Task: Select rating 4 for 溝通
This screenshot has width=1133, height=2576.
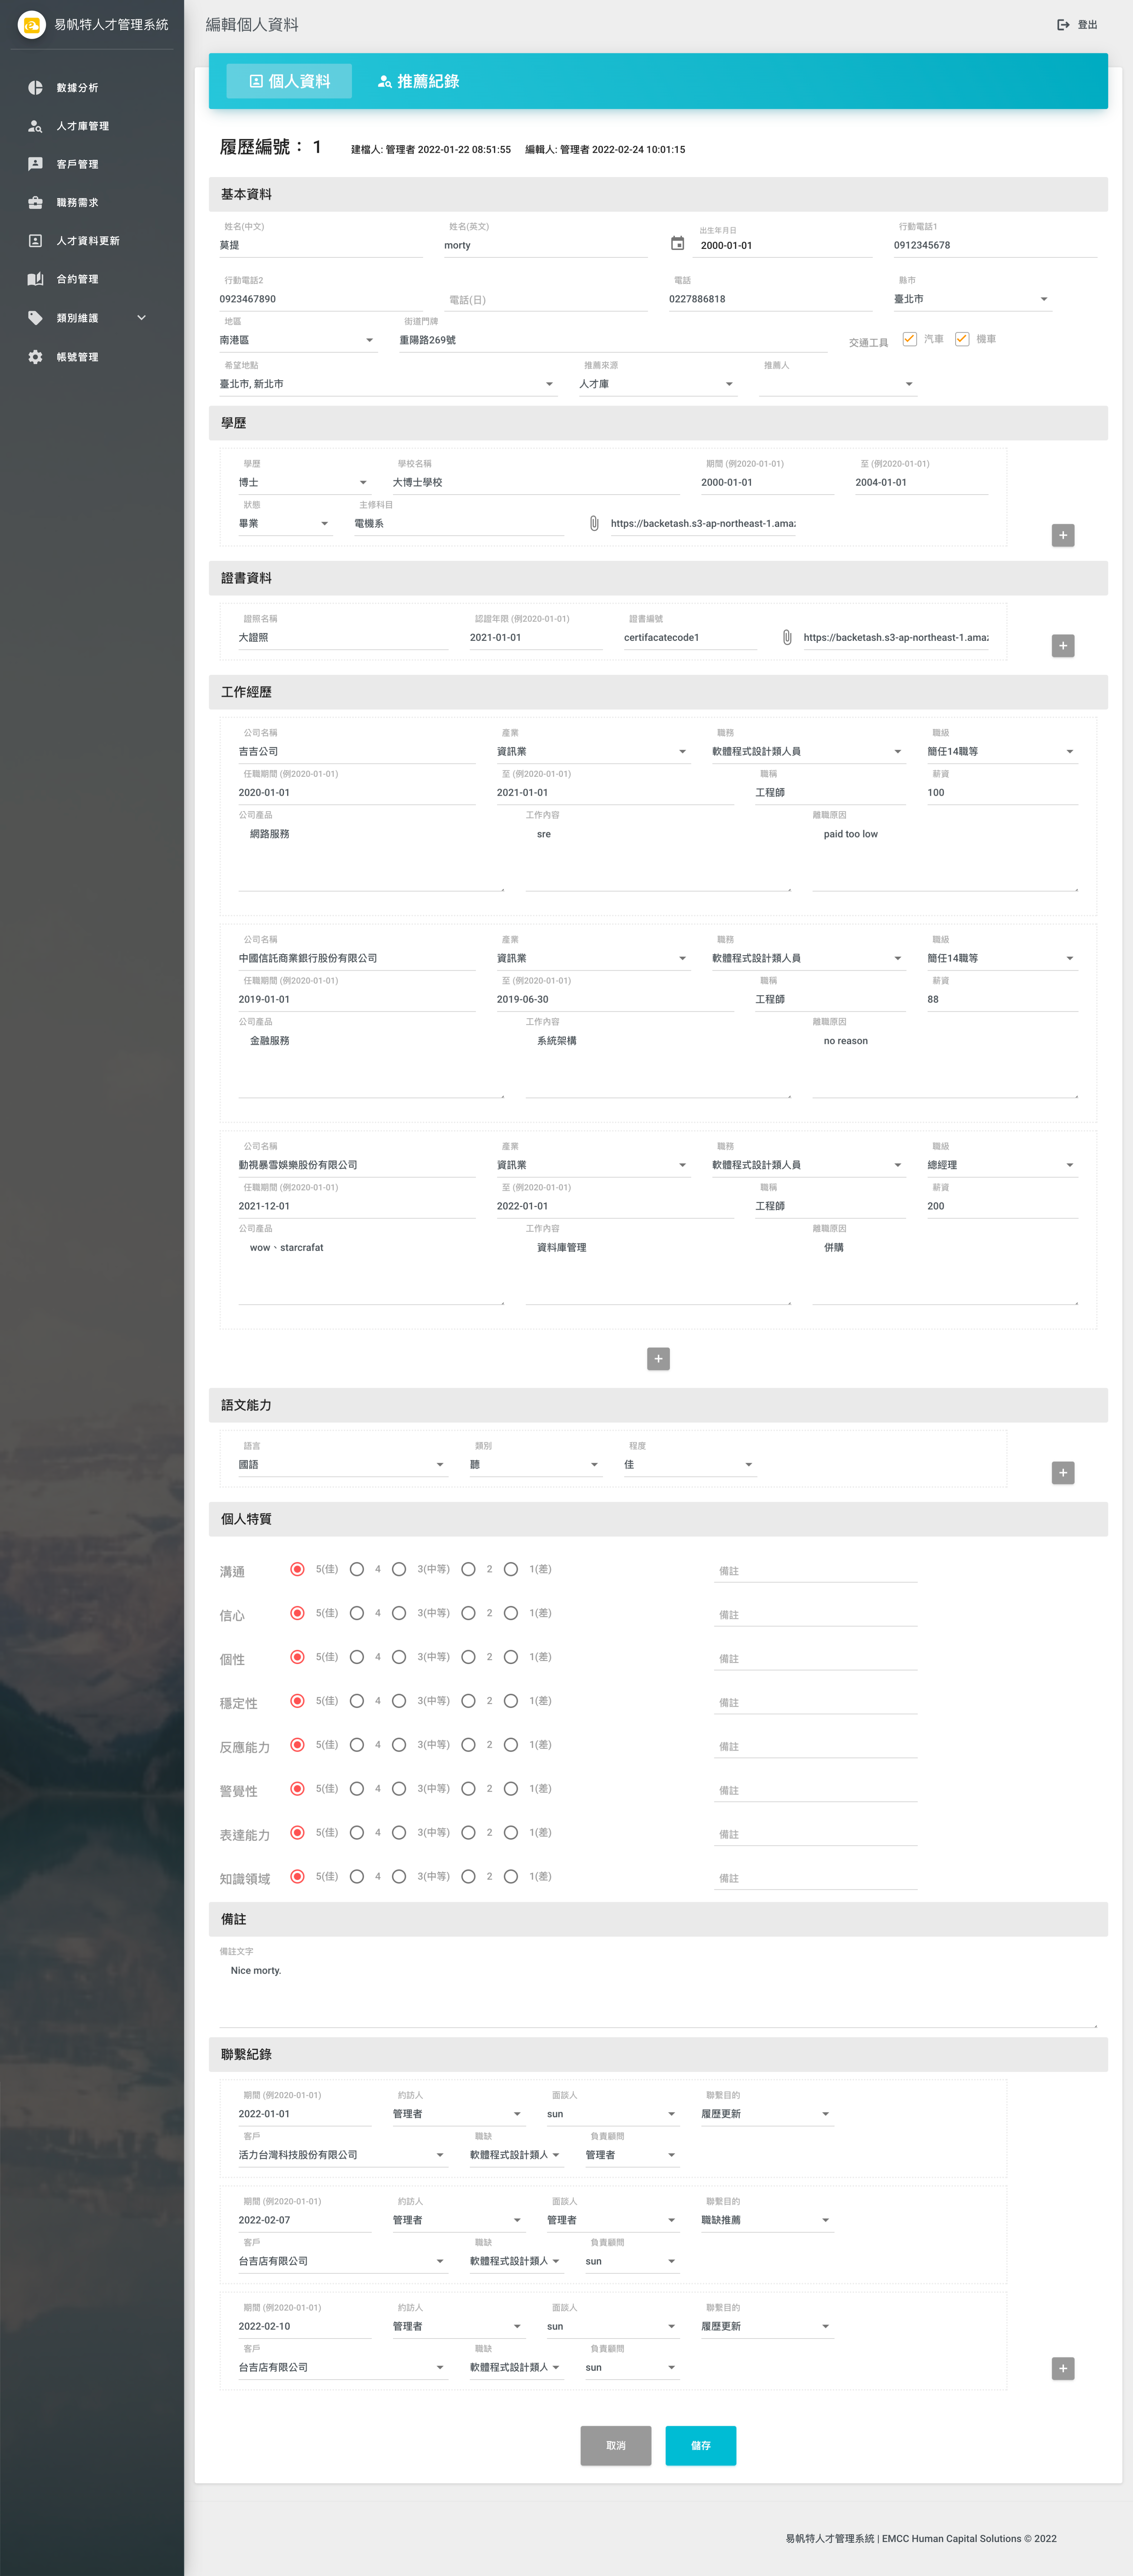Action: [x=357, y=1569]
